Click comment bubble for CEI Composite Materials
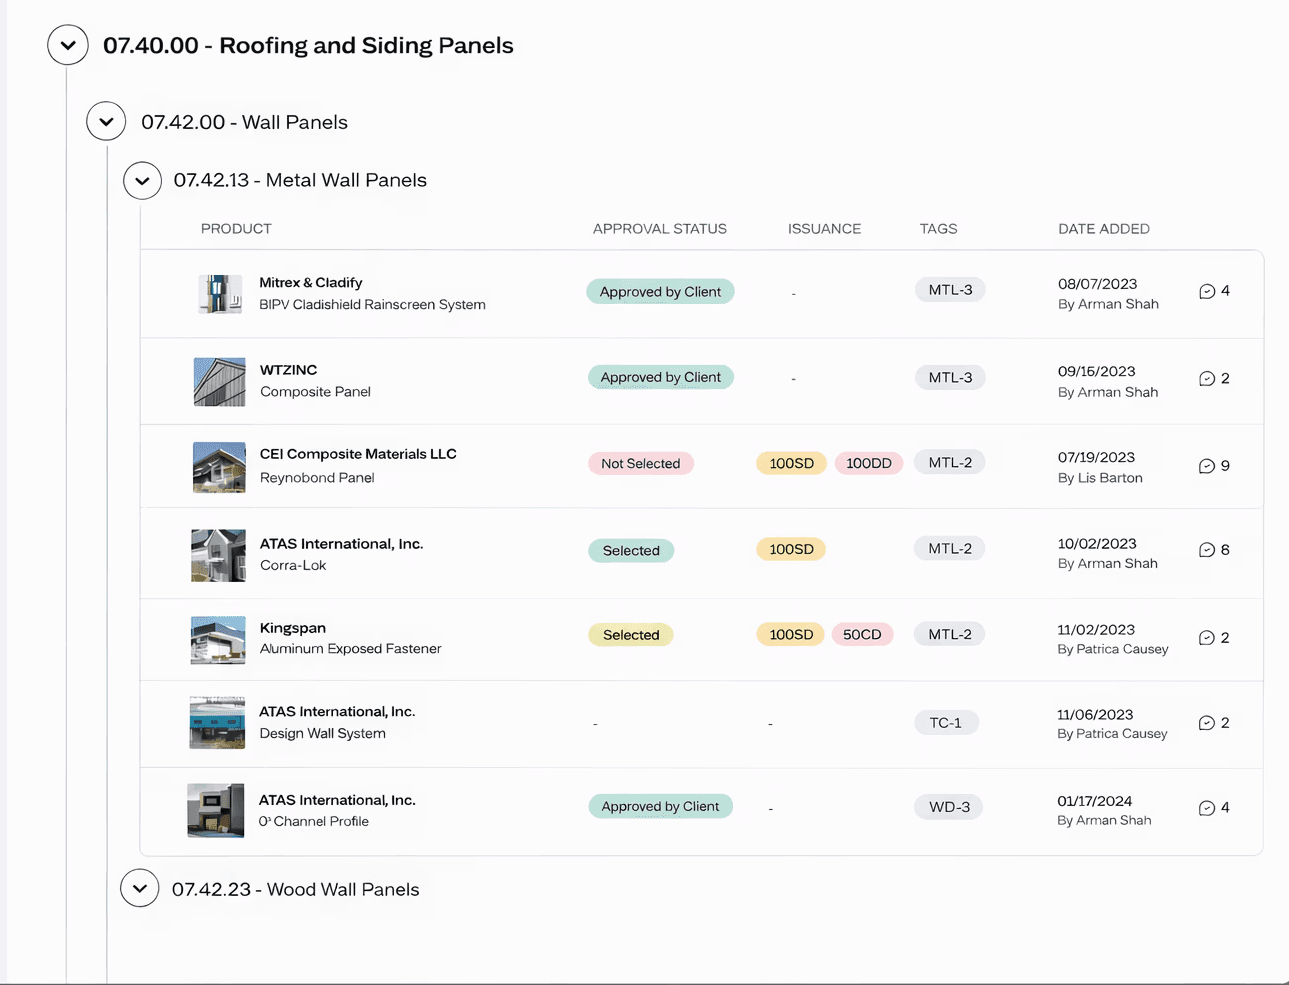Viewport: 1289px width, 985px height. 1207,466
